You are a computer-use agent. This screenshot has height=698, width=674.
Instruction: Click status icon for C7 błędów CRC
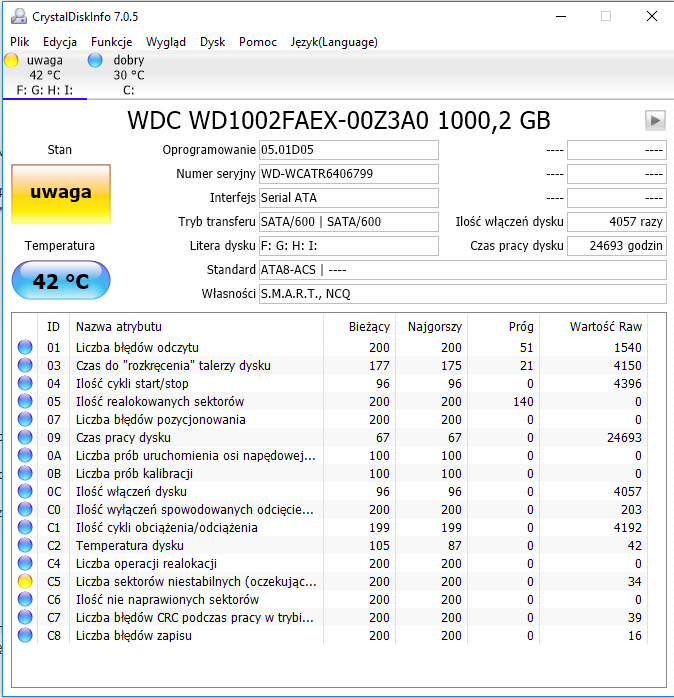tap(25, 617)
